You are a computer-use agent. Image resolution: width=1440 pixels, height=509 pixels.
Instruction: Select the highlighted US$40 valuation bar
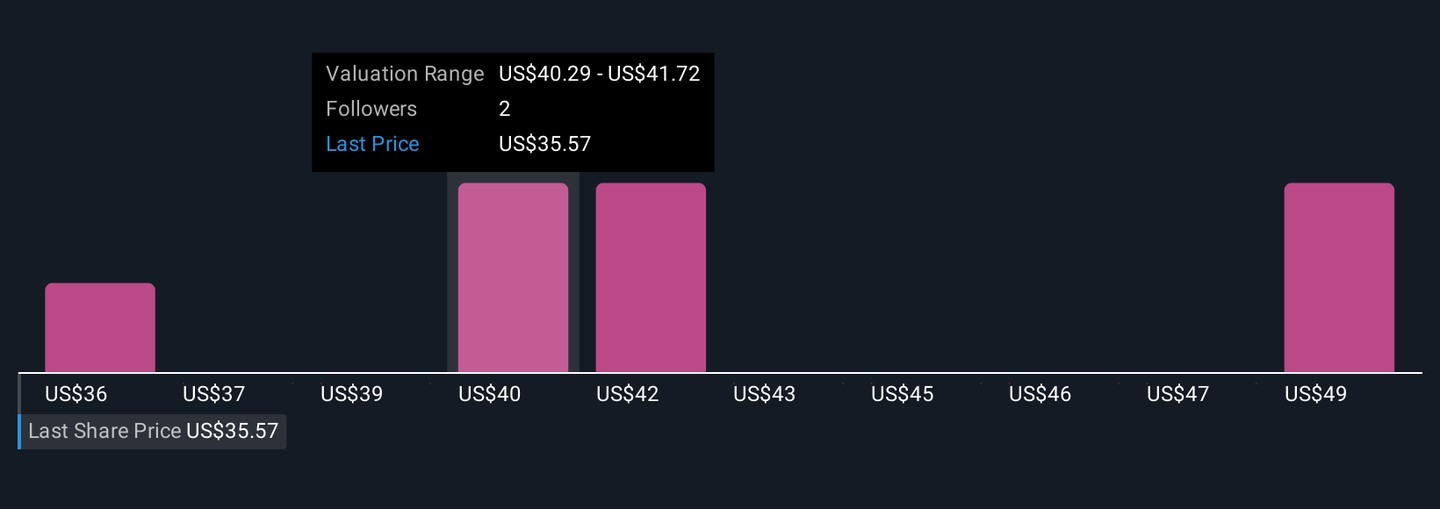[x=513, y=278]
